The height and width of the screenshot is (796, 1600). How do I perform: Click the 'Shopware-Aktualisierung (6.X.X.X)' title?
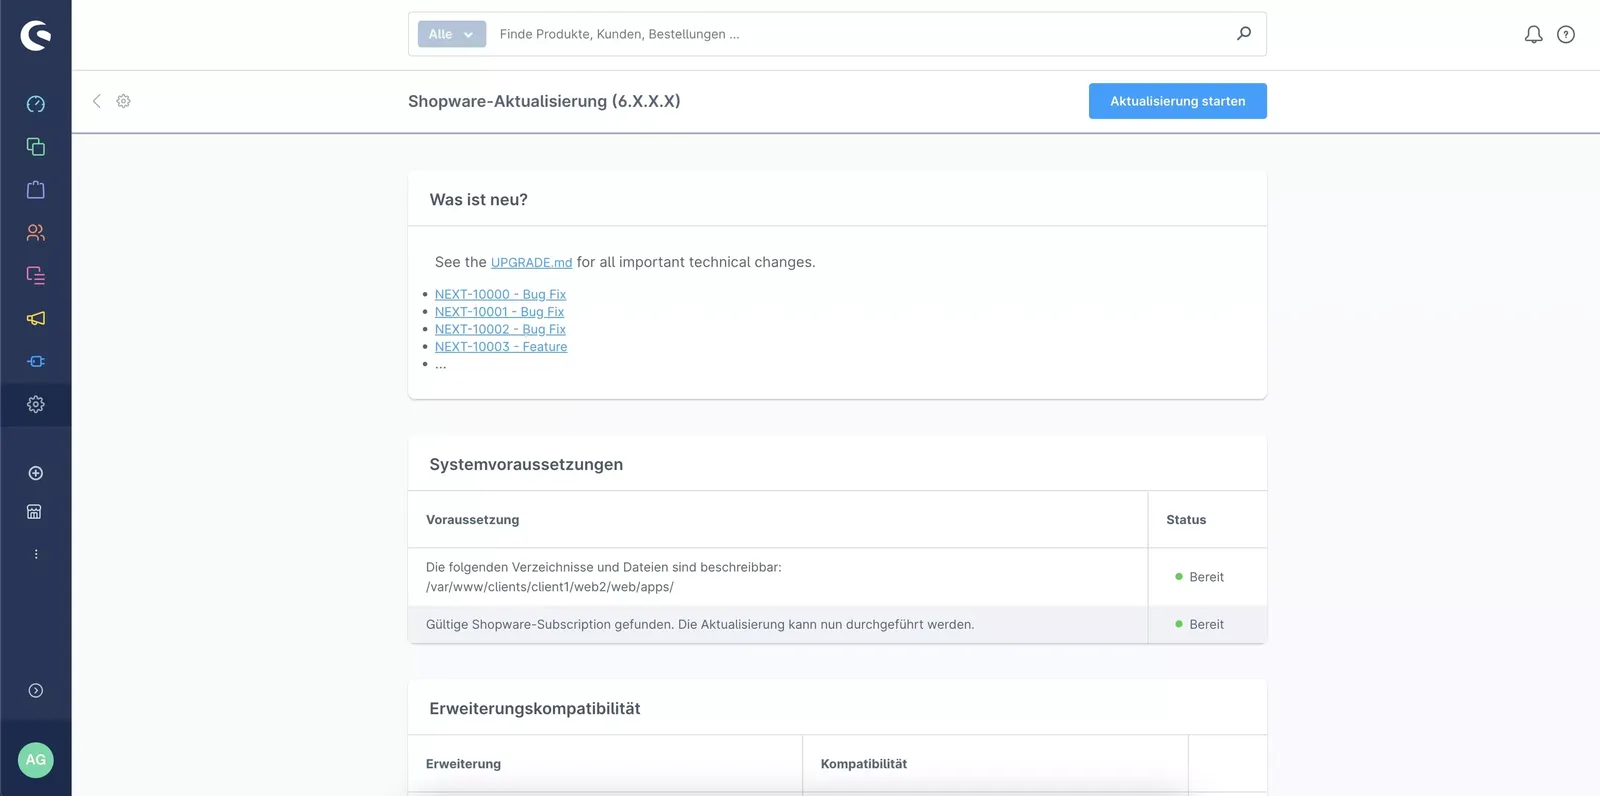544,101
